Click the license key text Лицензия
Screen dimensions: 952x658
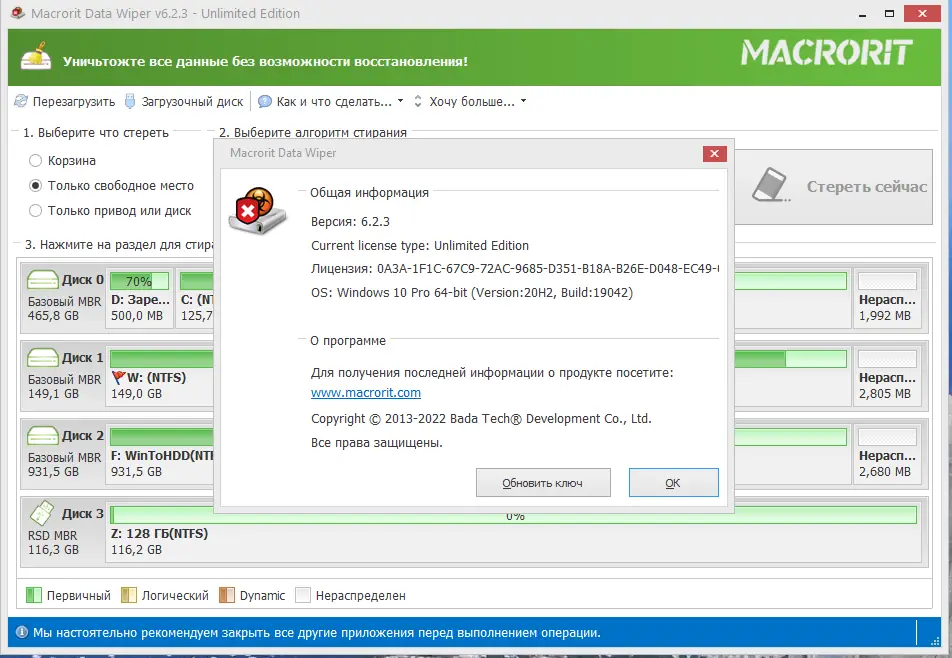515,268
